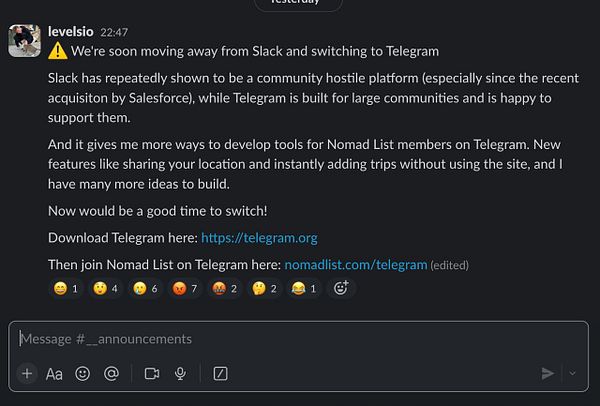This screenshot has width=600, height=406.
Task: Toggle the angry face reaction with 7
Action: coord(183,288)
